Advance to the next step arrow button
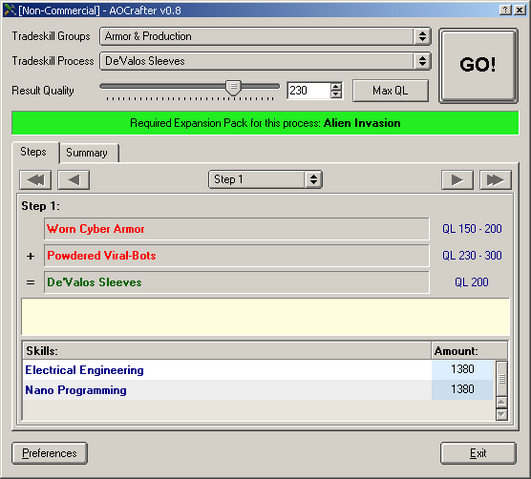Image resolution: width=531 pixels, height=479 pixels. [457, 180]
